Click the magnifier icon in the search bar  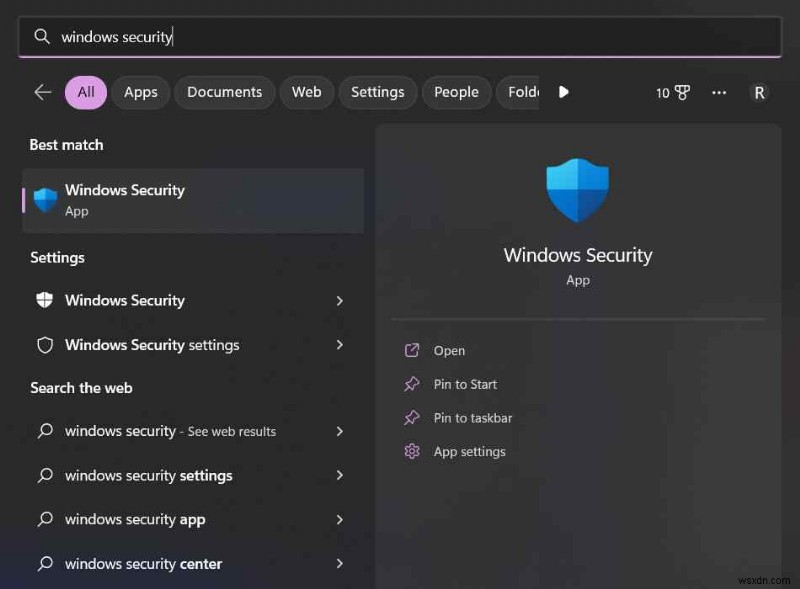(42, 36)
